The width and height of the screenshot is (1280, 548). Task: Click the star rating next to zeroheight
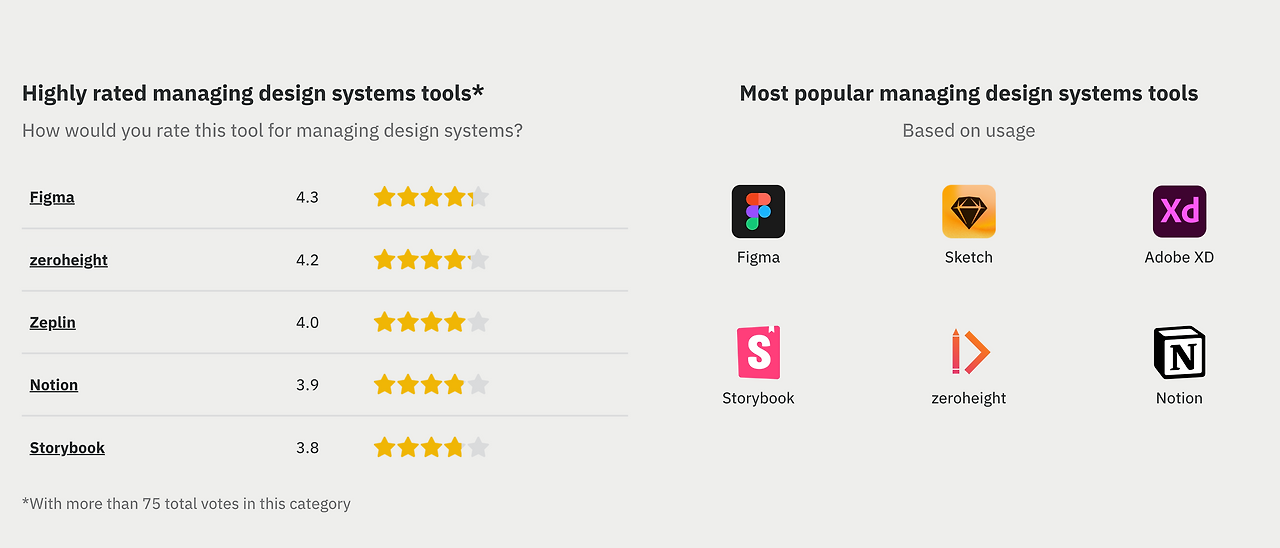[x=431, y=260]
